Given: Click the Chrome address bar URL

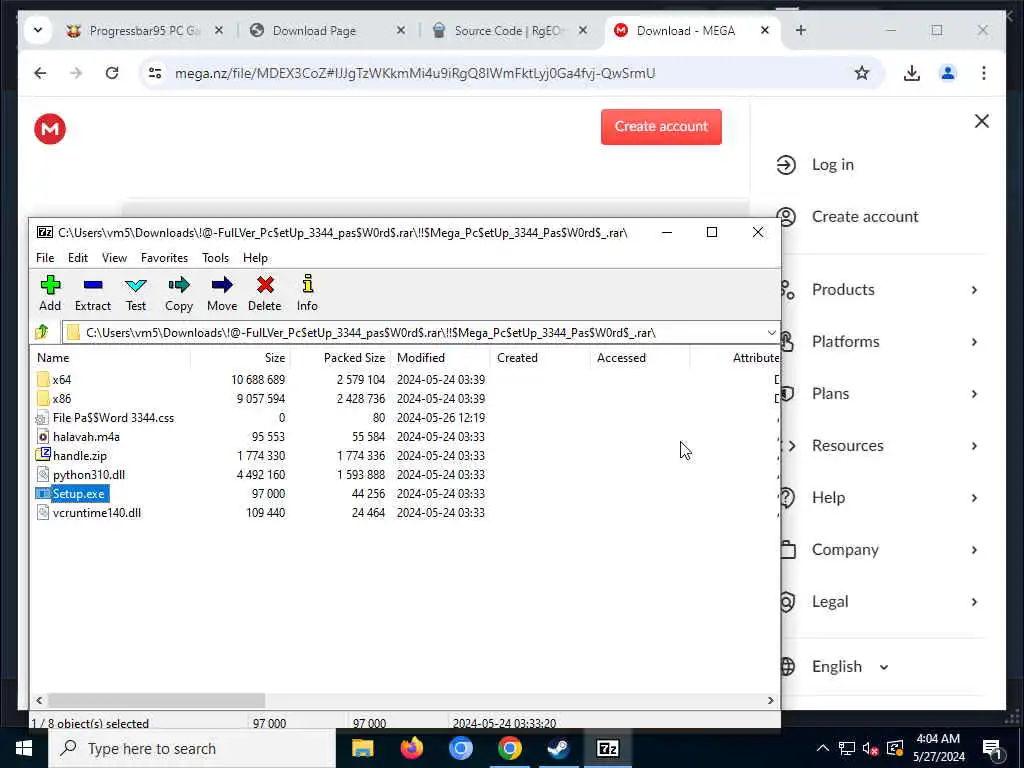Looking at the screenshot, I should [x=415, y=73].
